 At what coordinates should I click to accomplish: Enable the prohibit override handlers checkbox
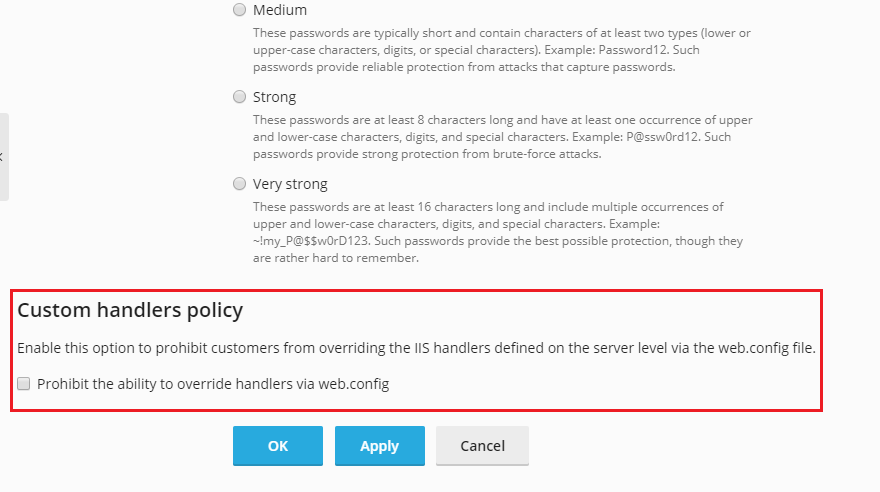point(24,384)
